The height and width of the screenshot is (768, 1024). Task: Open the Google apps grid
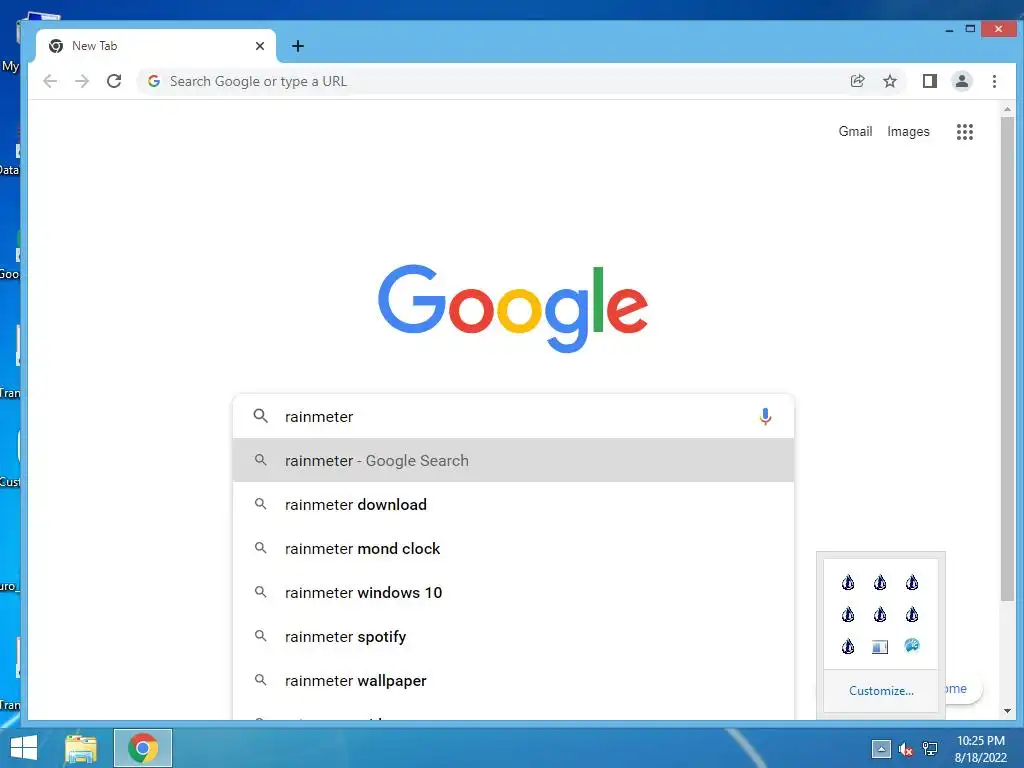(x=965, y=132)
